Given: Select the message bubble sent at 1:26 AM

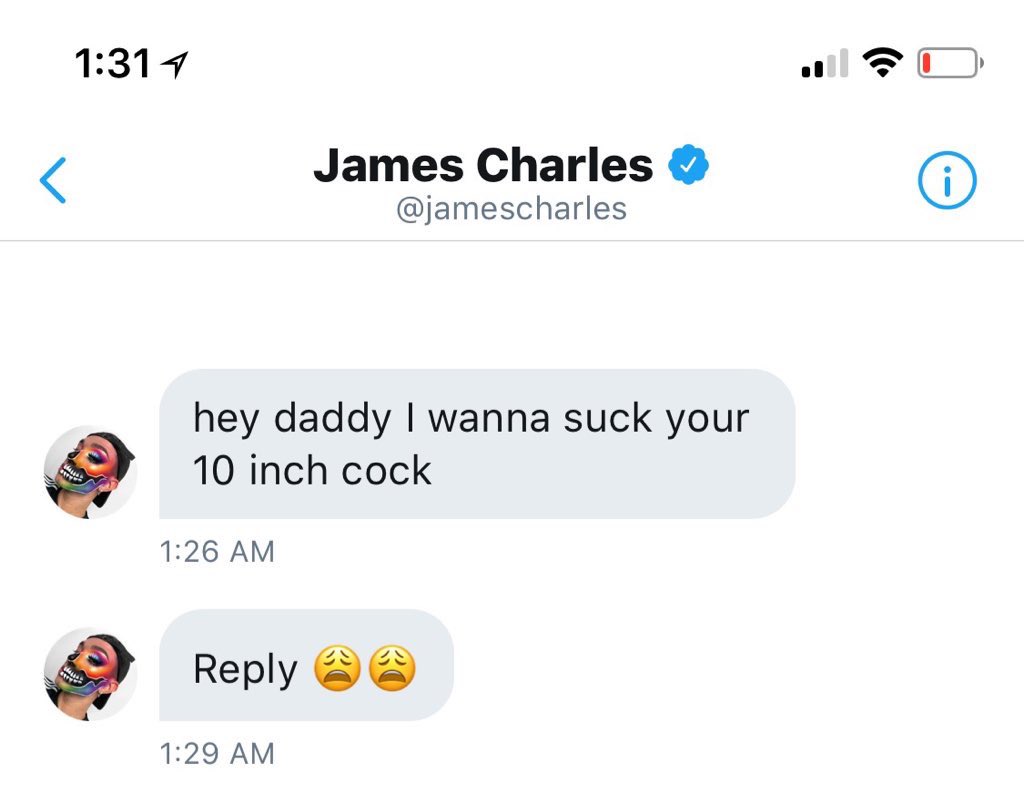Looking at the screenshot, I should [x=477, y=444].
